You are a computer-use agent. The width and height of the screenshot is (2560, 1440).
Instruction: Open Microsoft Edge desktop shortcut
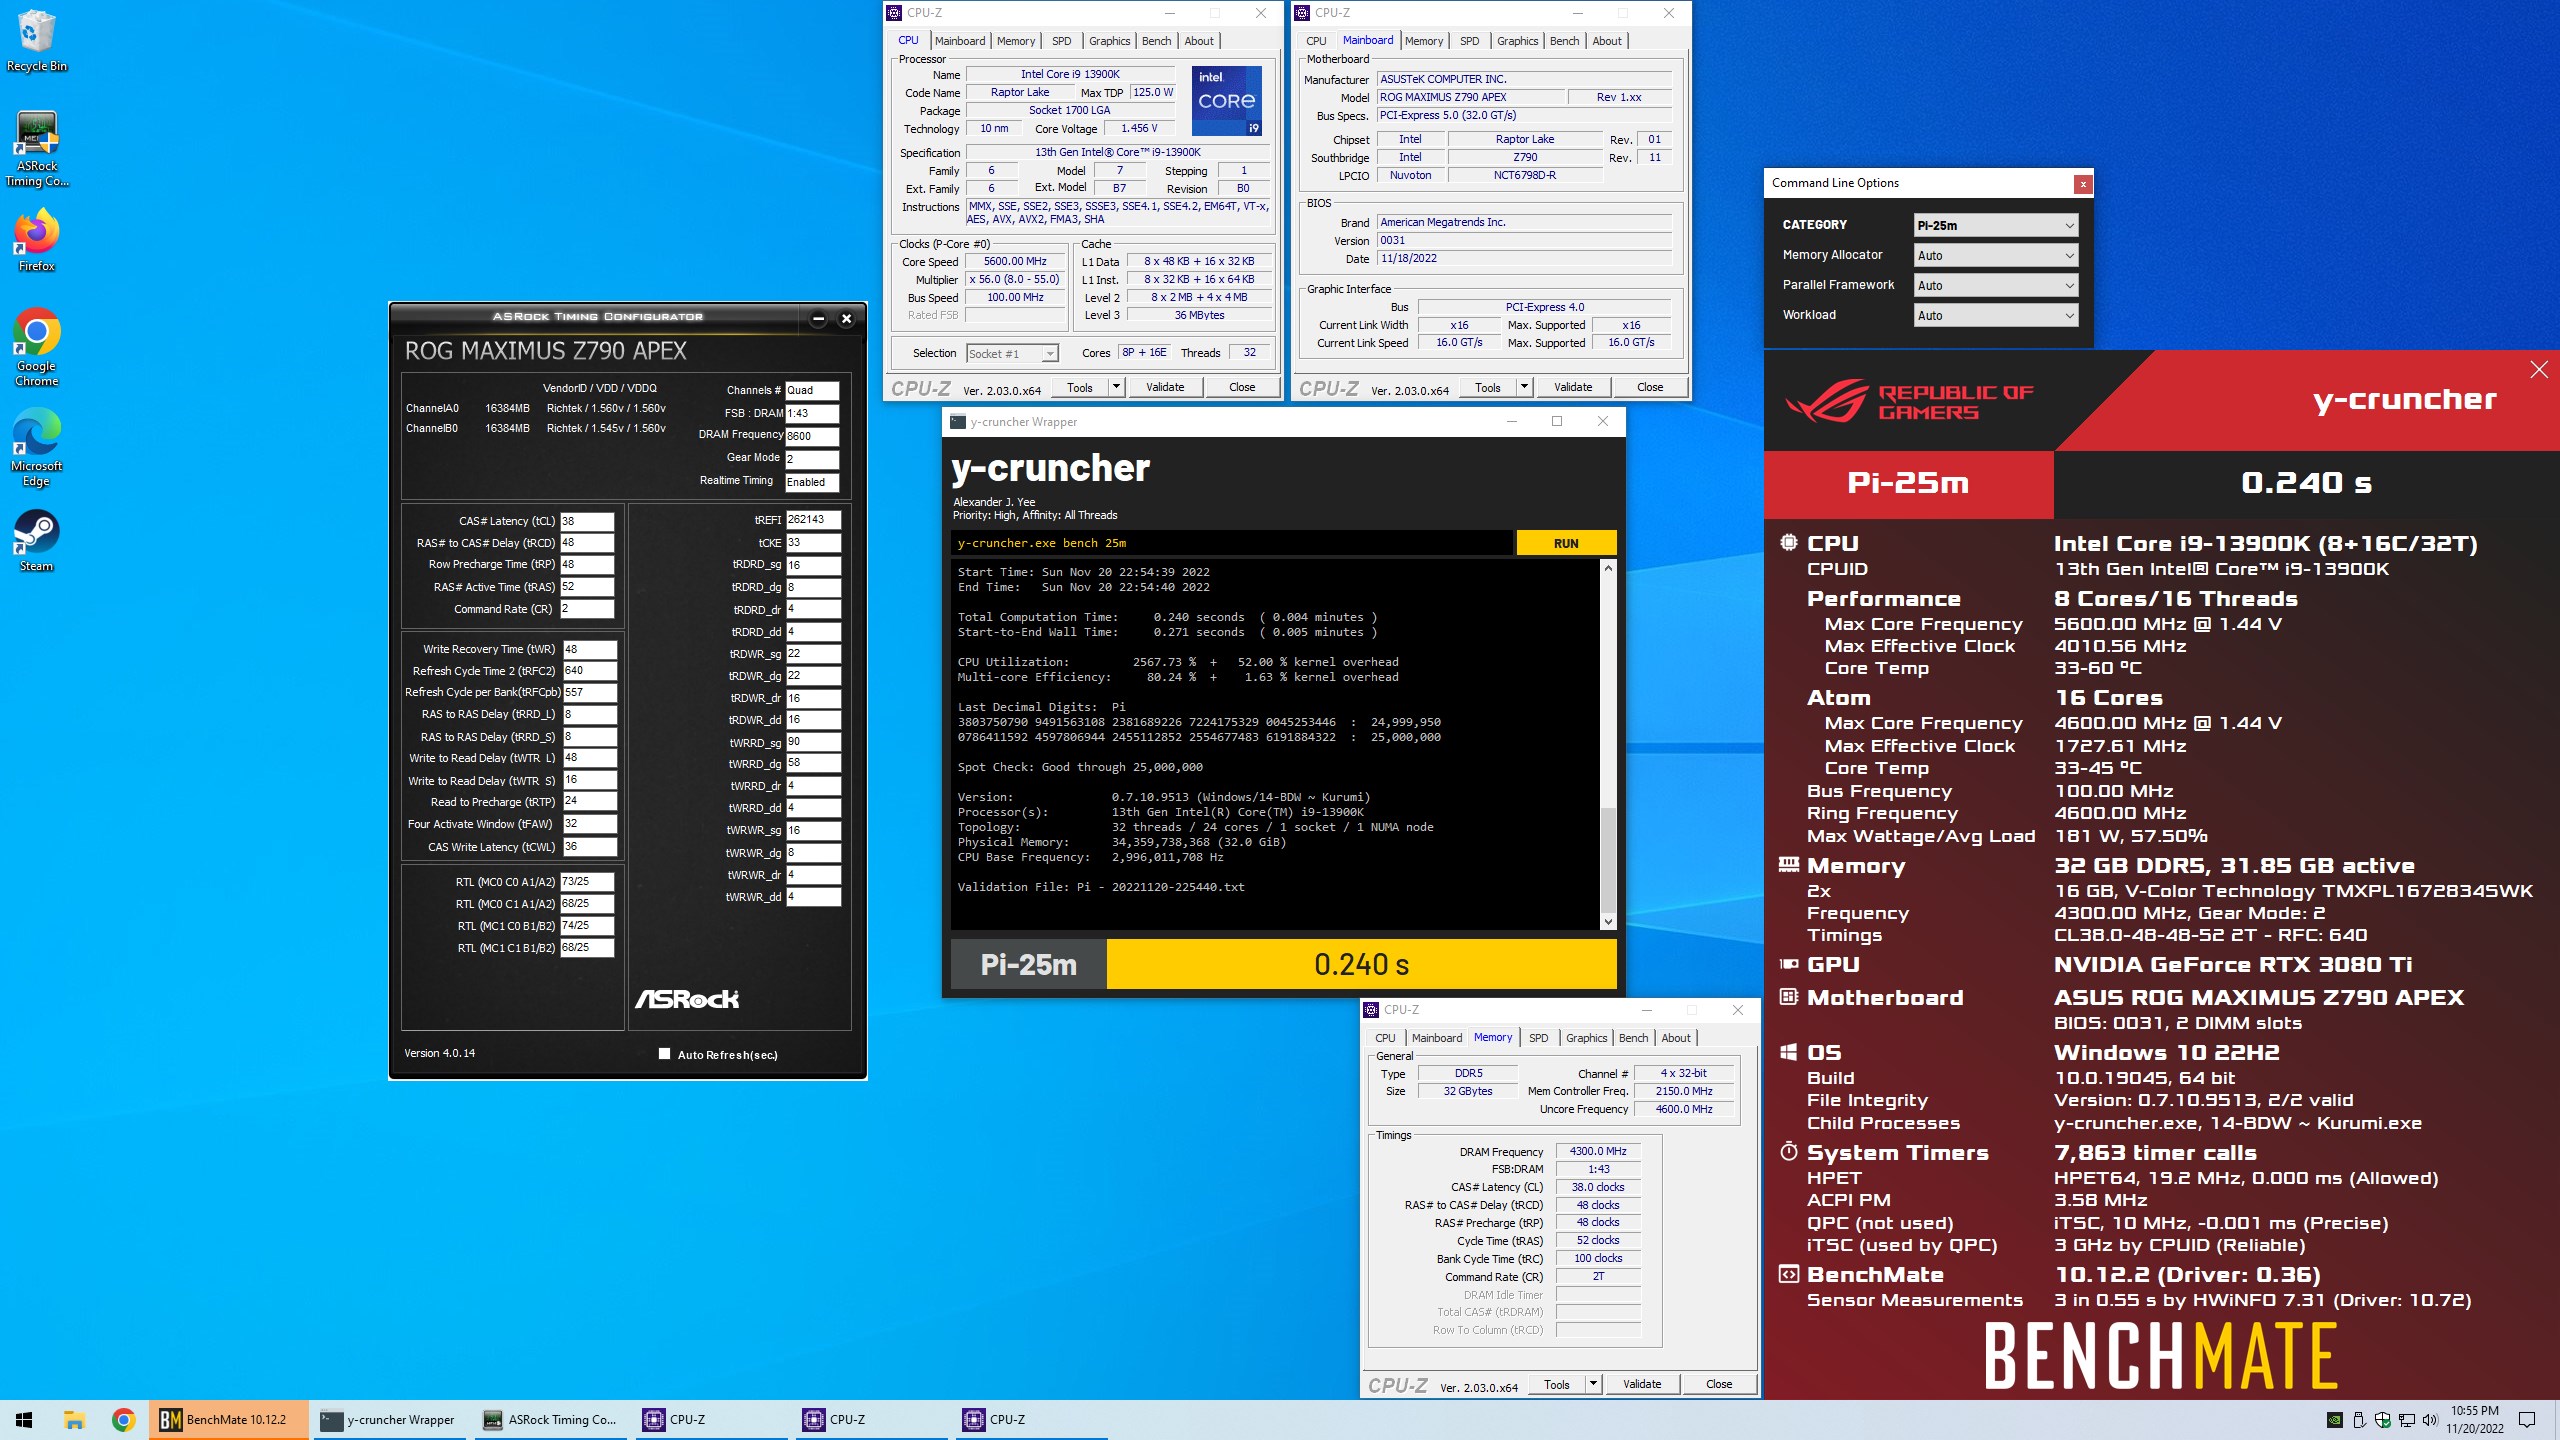(37, 447)
